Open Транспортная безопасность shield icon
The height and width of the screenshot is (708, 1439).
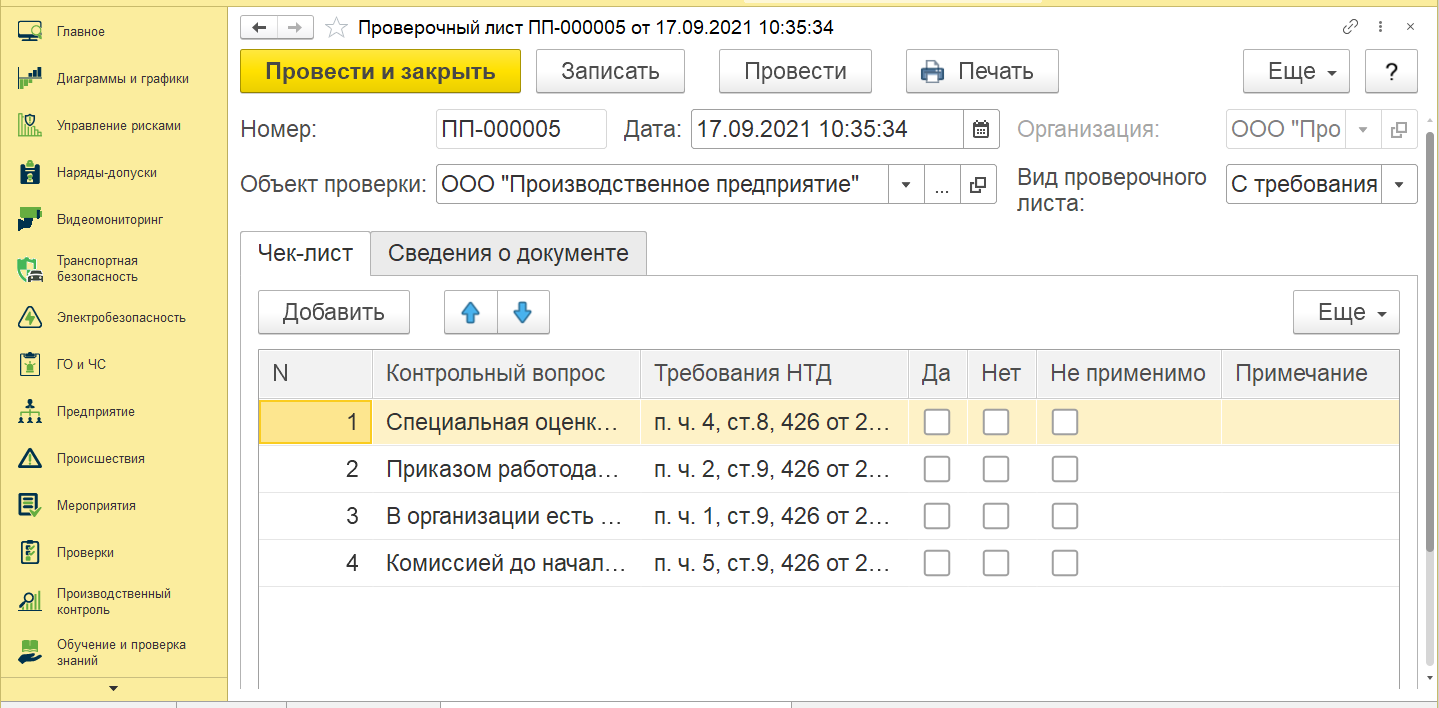(30, 268)
